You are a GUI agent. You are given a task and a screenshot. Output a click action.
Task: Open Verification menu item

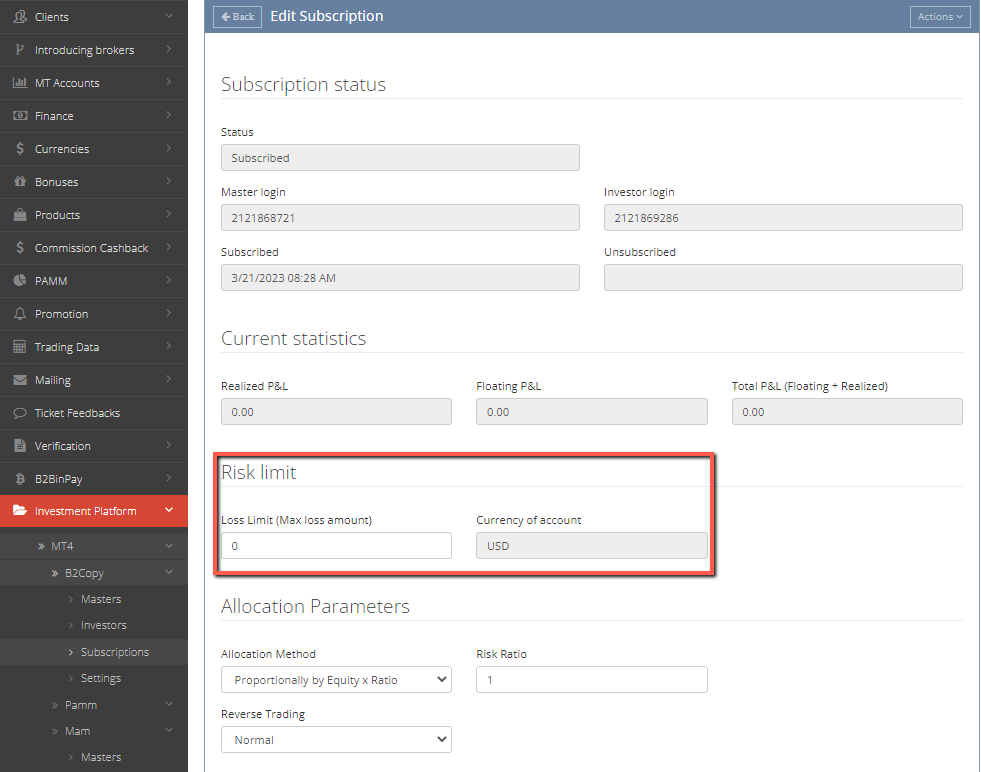(94, 446)
